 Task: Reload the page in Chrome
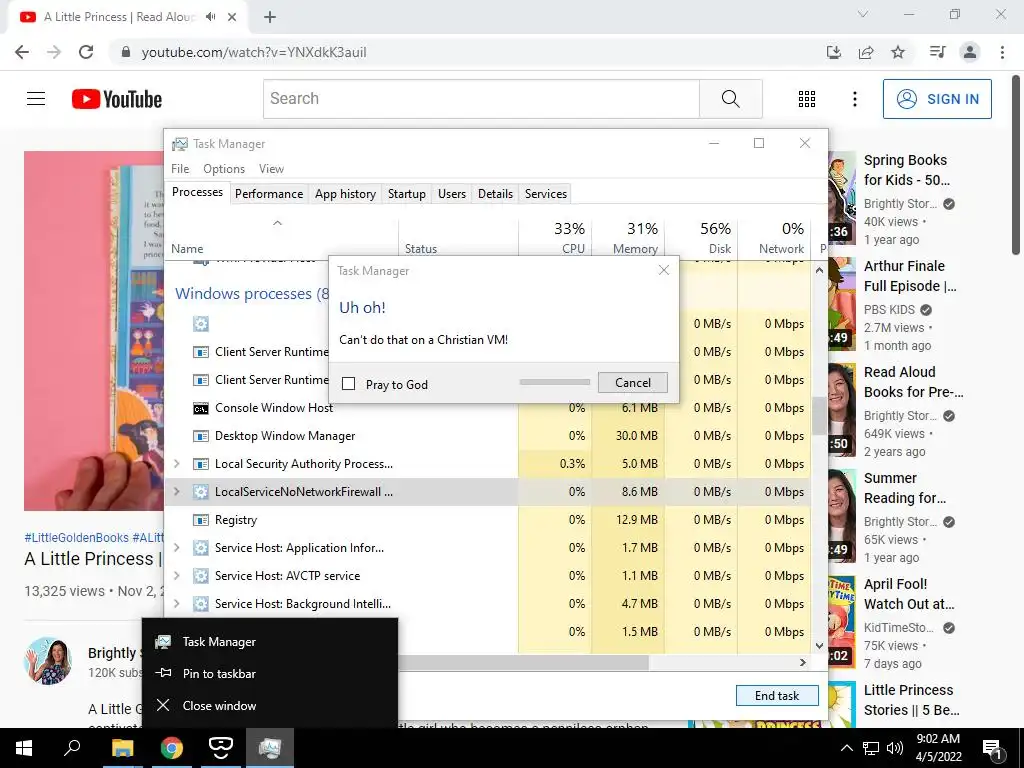click(86, 52)
